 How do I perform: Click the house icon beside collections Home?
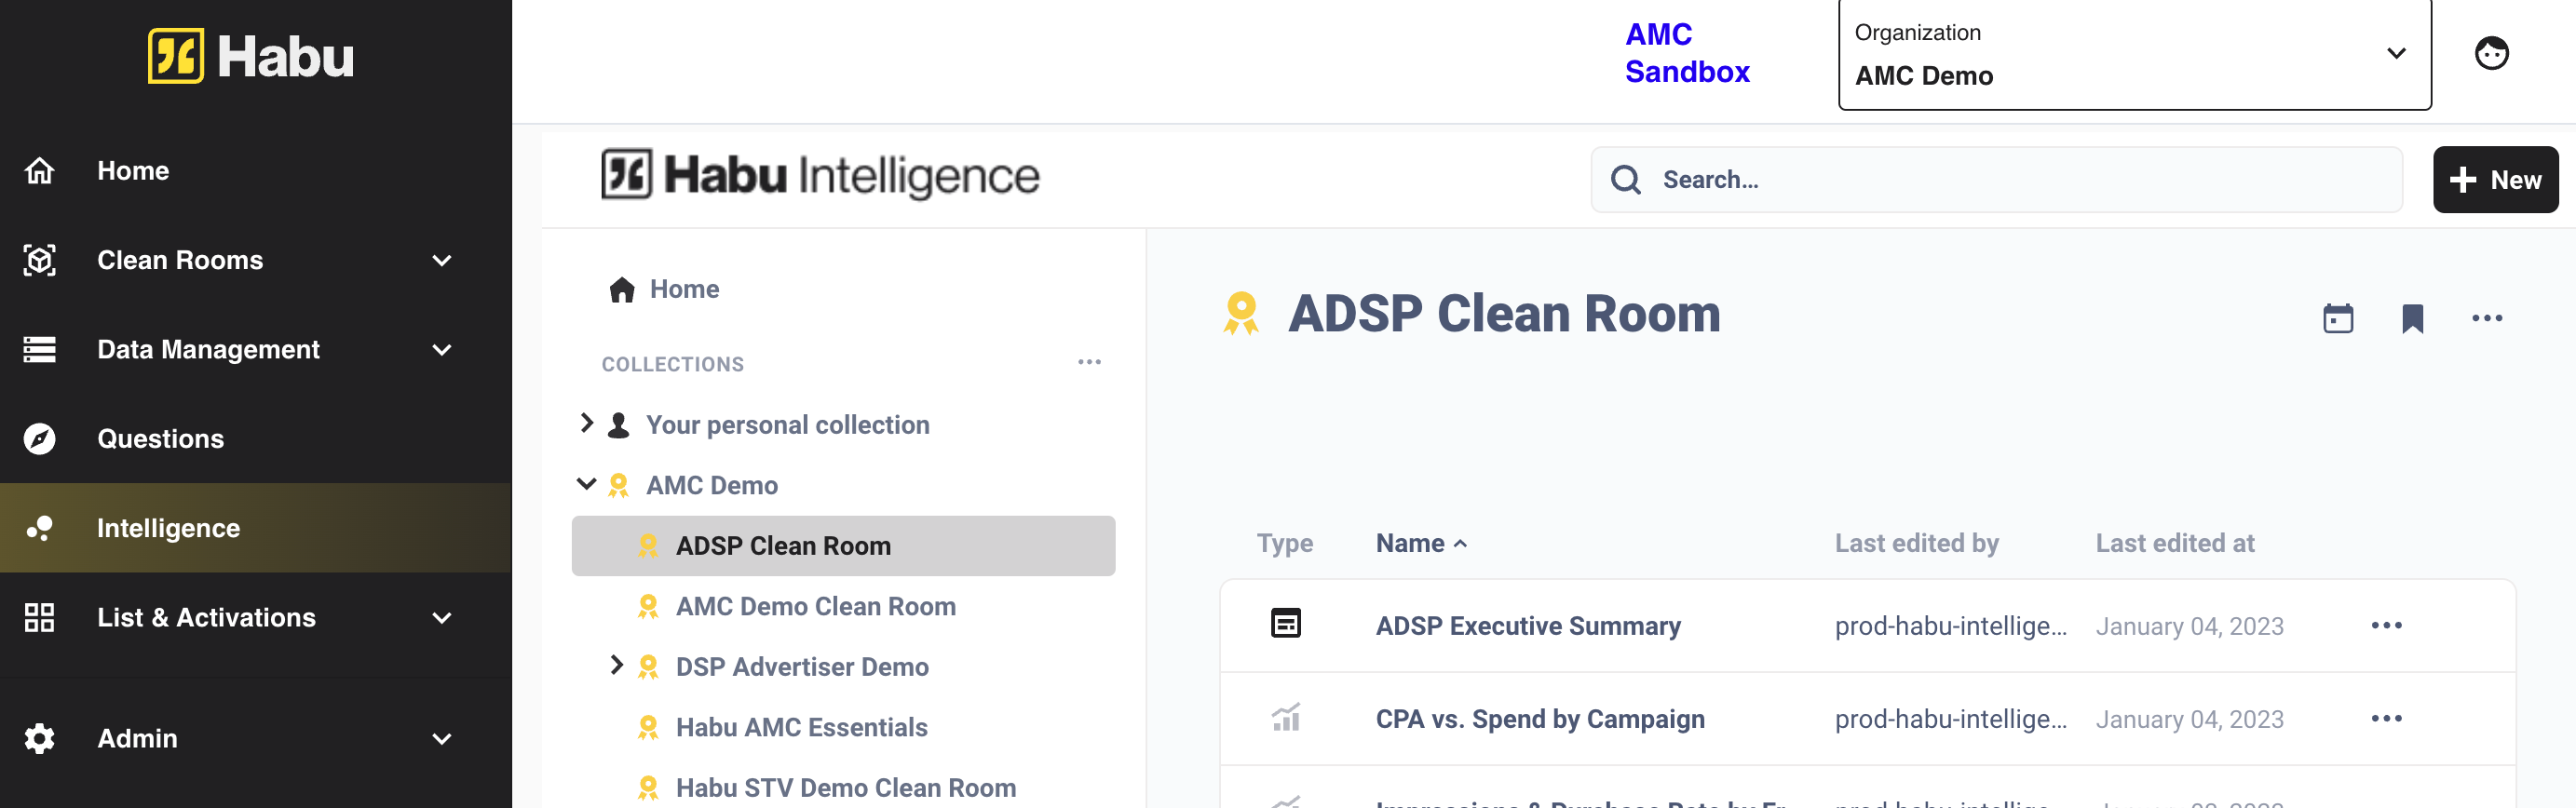click(622, 290)
